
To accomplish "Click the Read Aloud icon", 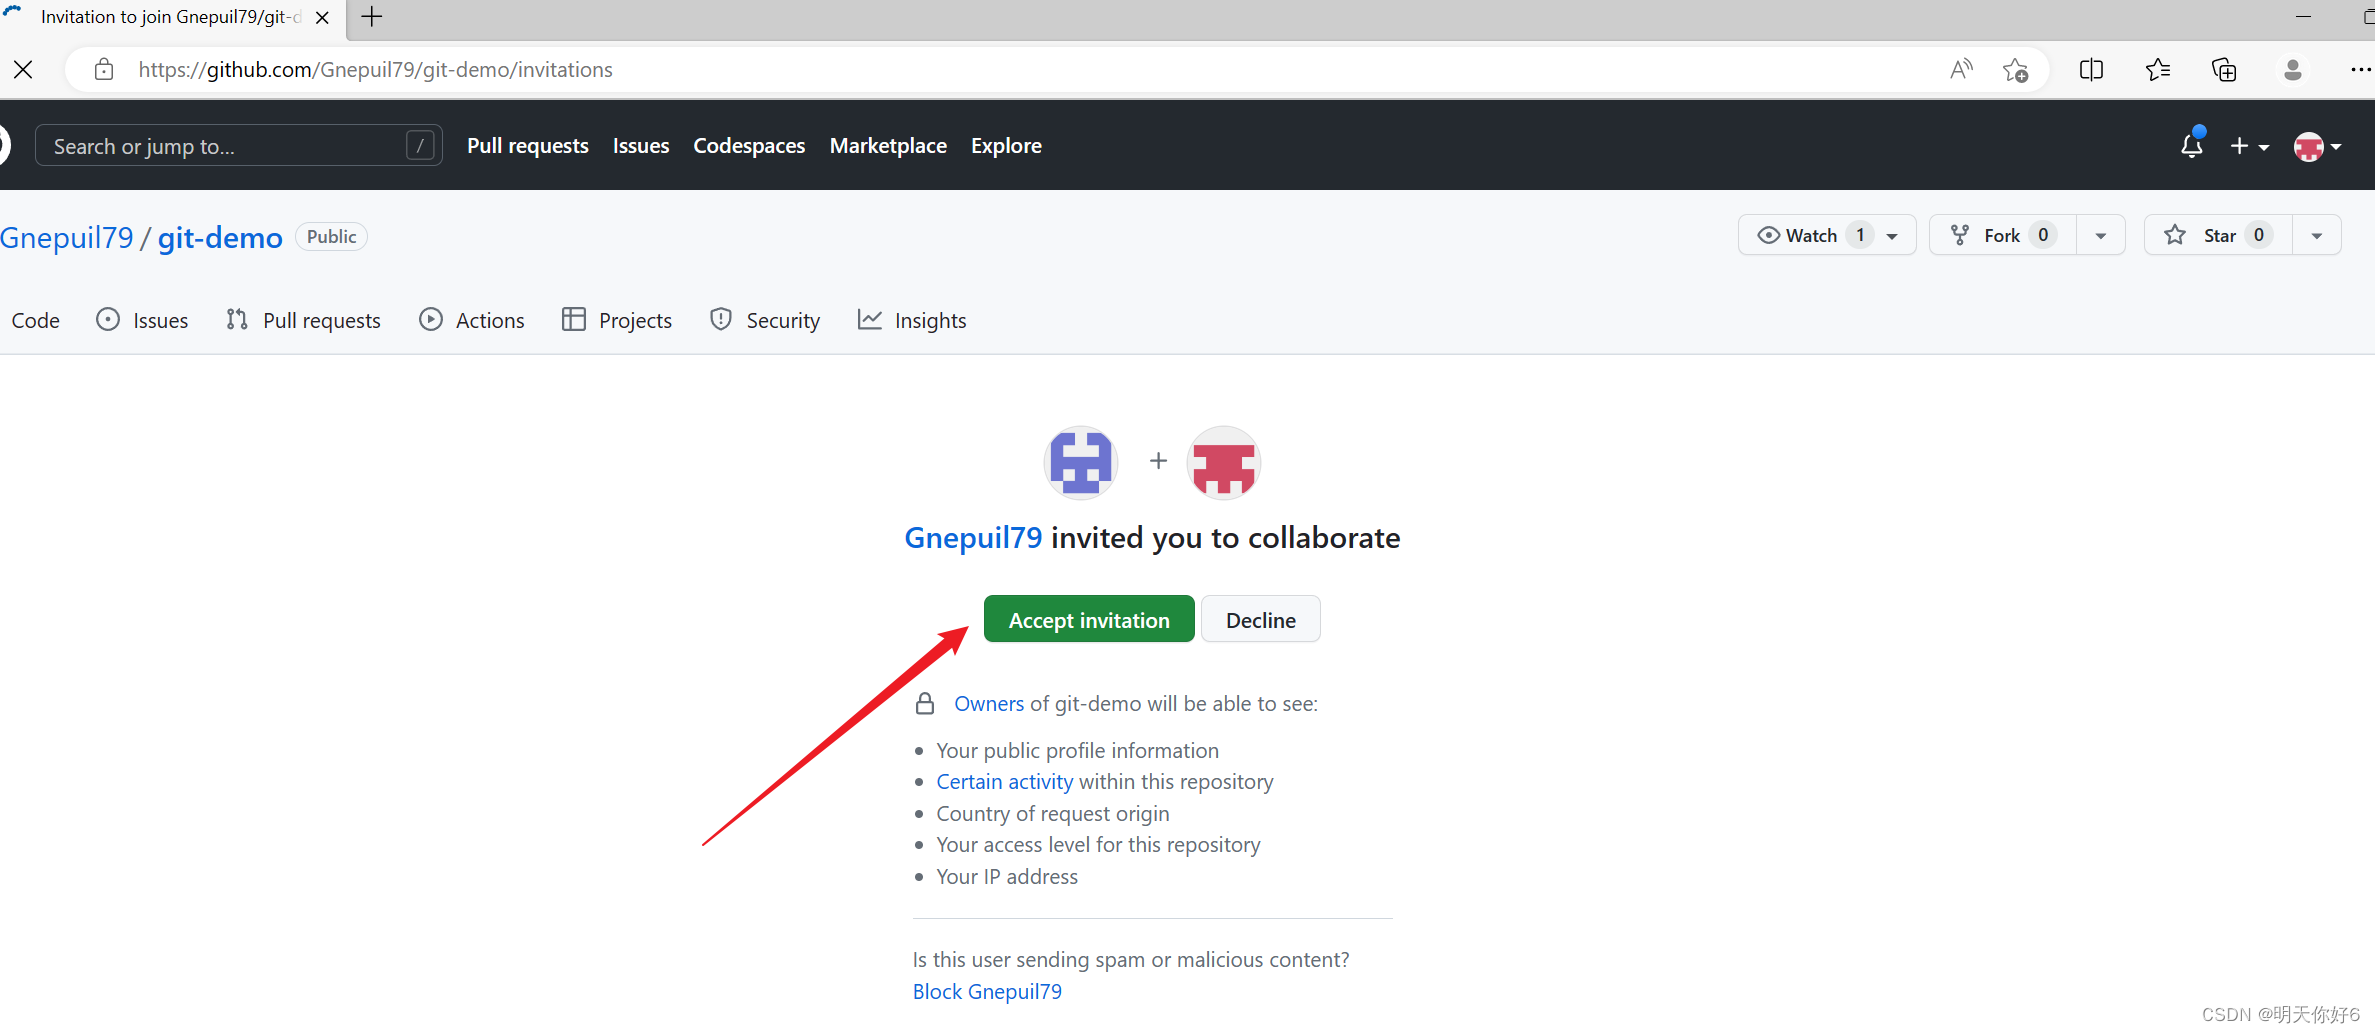I will point(1961,70).
